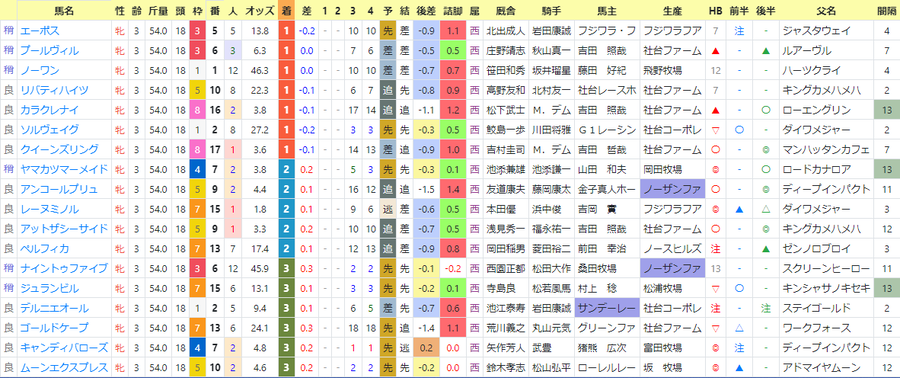Select trainer cell 友道康夫
The height and width of the screenshot is (378, 900).
click(x=506, y=189)
